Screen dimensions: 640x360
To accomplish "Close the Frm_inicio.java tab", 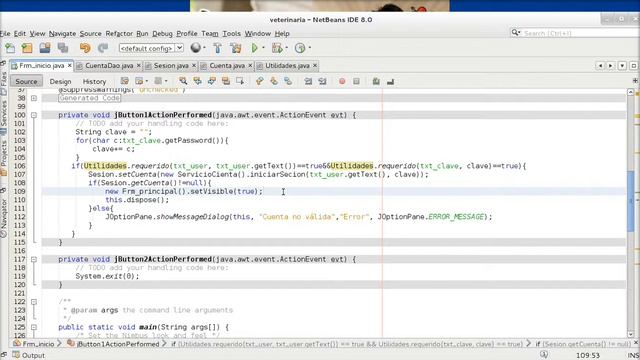I will click(x=70, y=65).
